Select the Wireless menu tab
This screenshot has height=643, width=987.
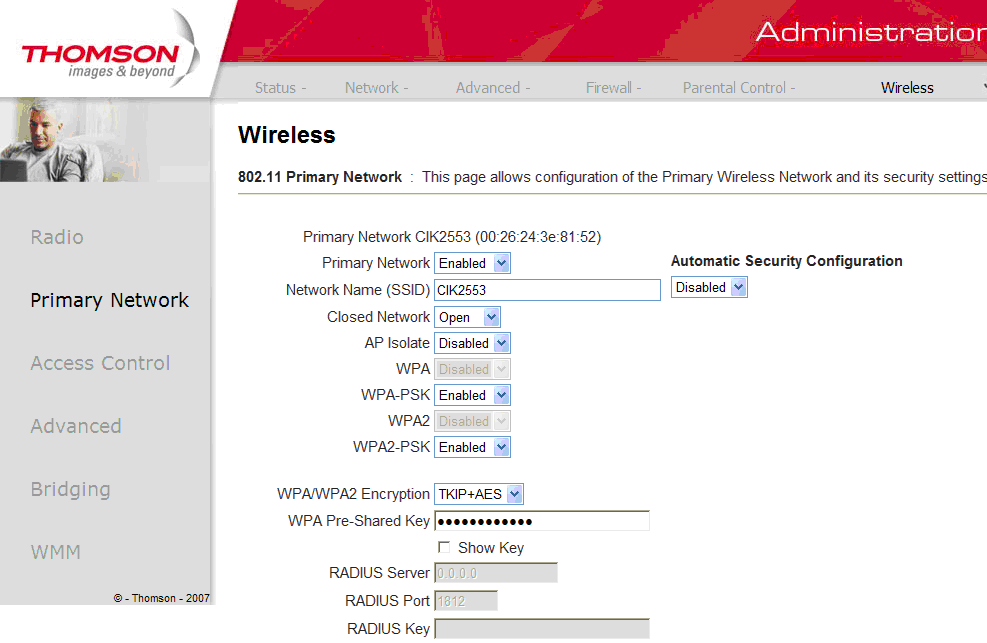click(x=907, y=87)
